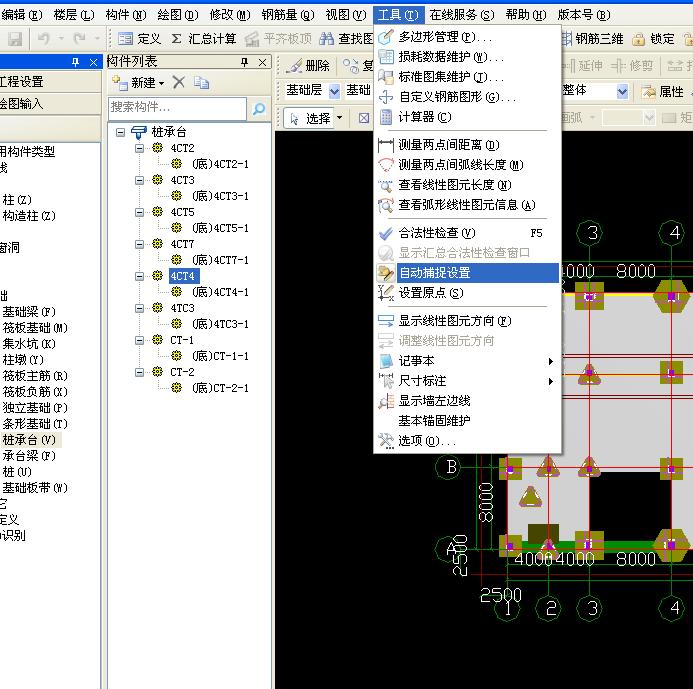The width and height of the screenshot is (693, 689).
Task: Open the 钢筋量 menu
Action: coord(288,15)
